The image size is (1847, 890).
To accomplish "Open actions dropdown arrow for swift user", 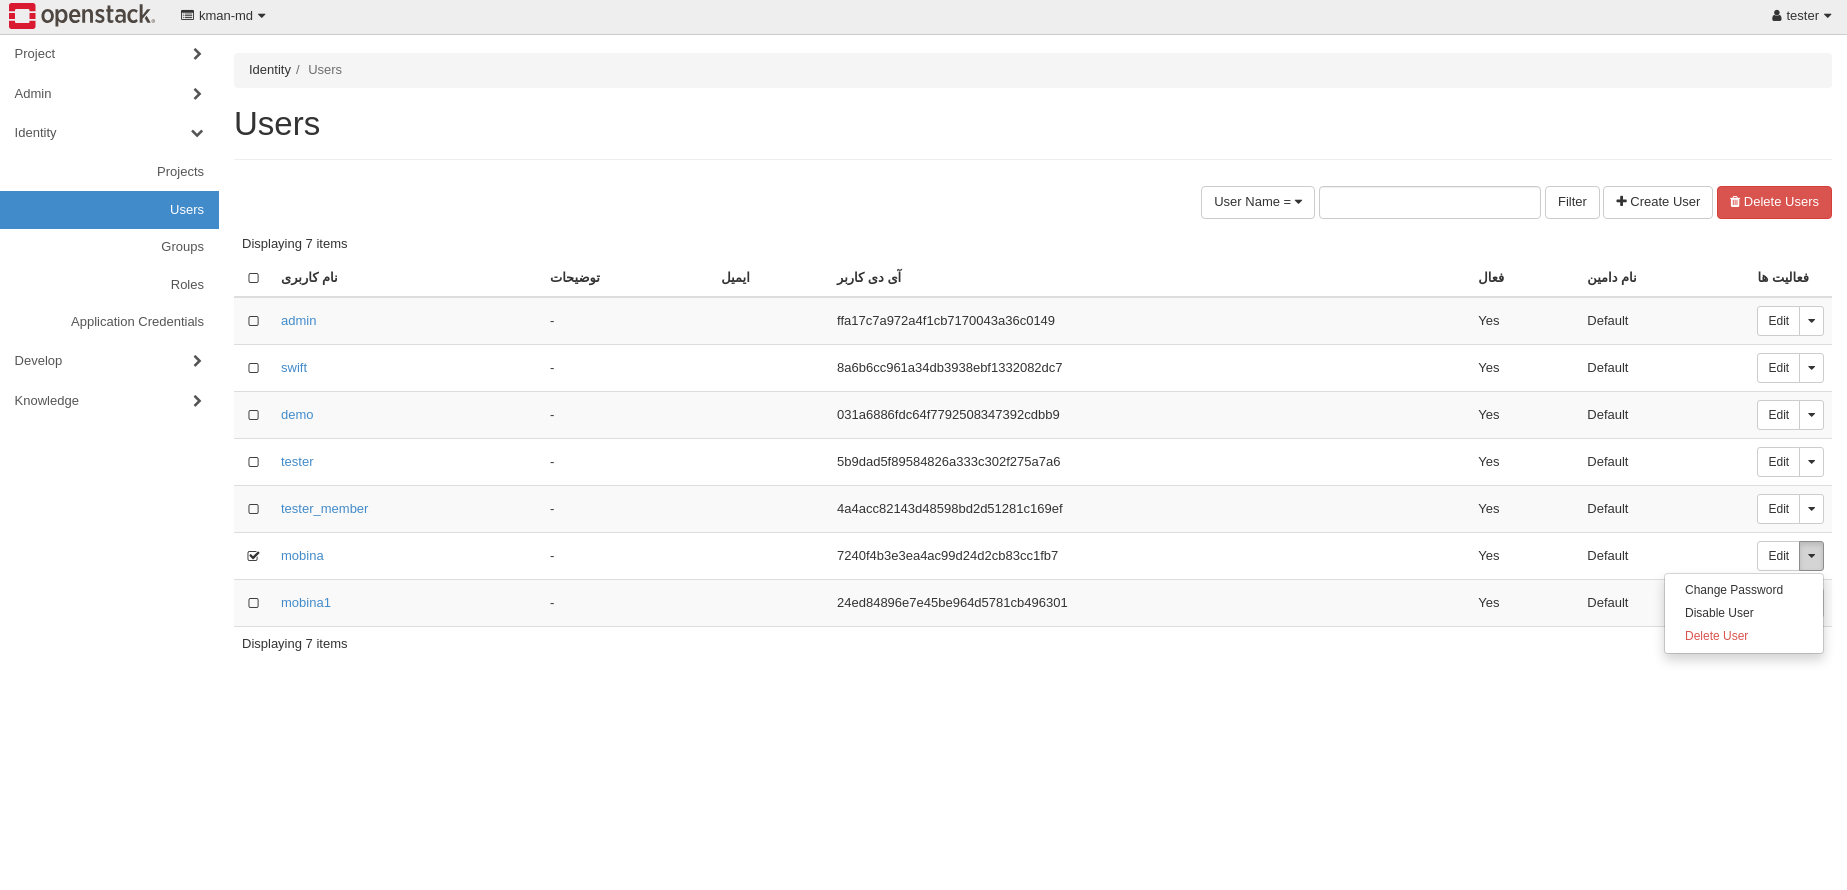I will [1811, 368].
